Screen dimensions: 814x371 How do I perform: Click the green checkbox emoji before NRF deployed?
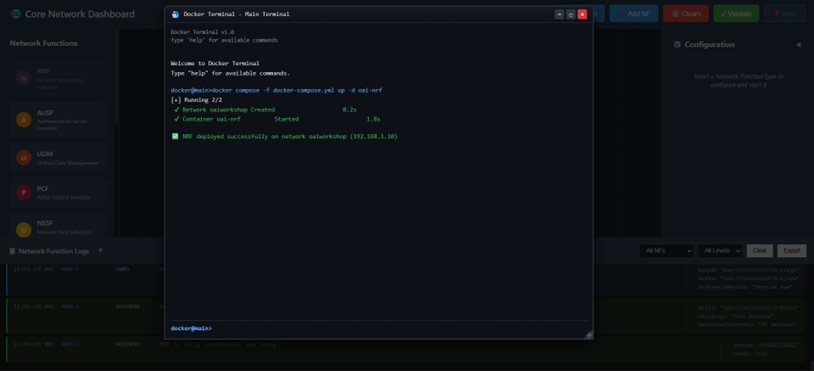pos(175,136)
